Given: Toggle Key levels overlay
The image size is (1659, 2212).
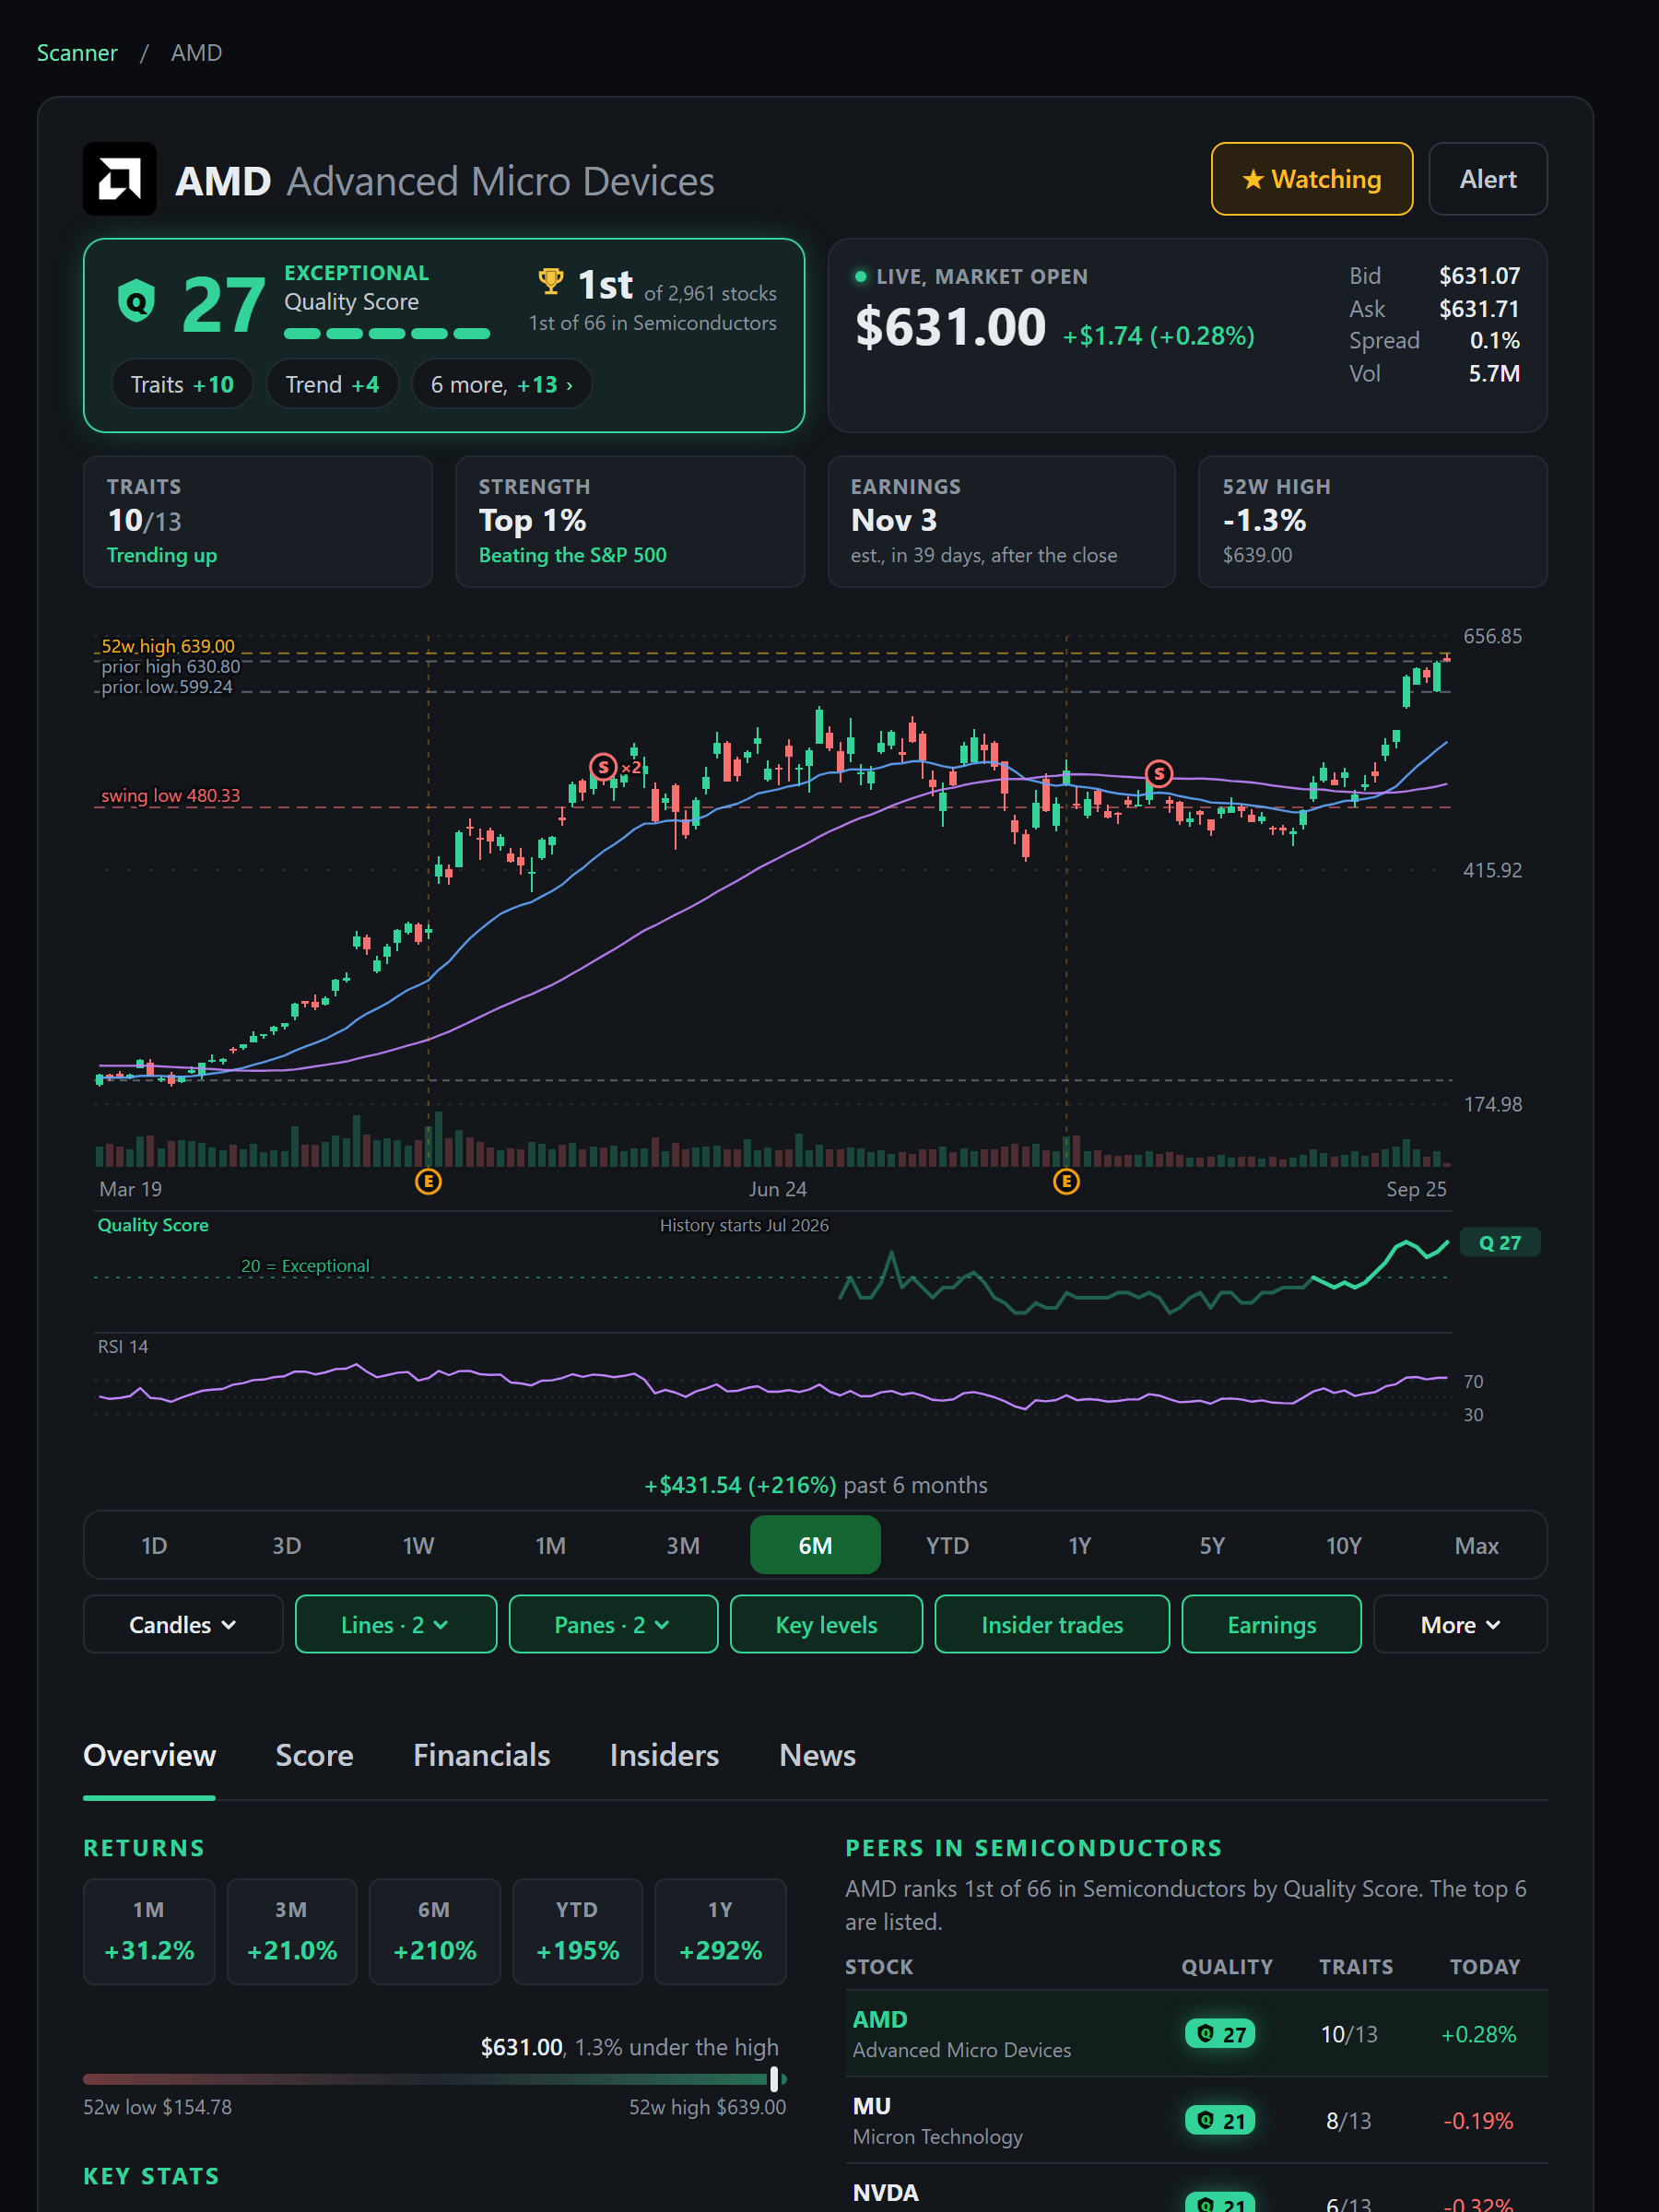Looking at the screenshot, I should [x=826, y=1624].
